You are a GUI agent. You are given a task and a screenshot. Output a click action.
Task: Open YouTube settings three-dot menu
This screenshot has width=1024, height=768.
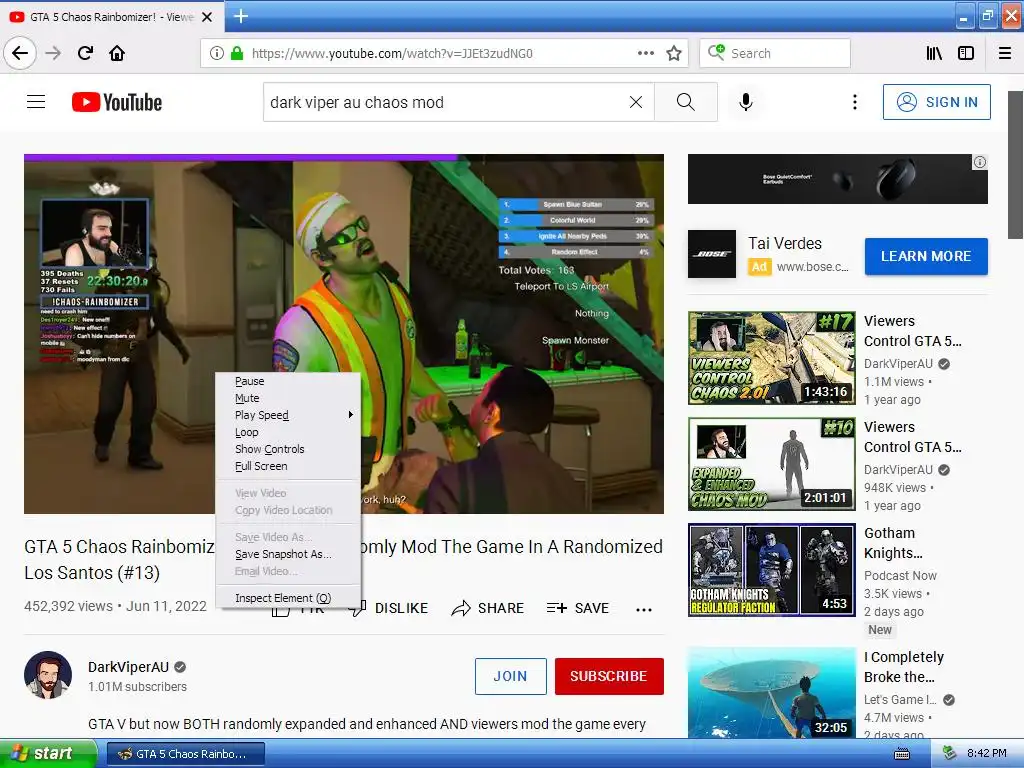pyautogui.click(x=854, y=102)
